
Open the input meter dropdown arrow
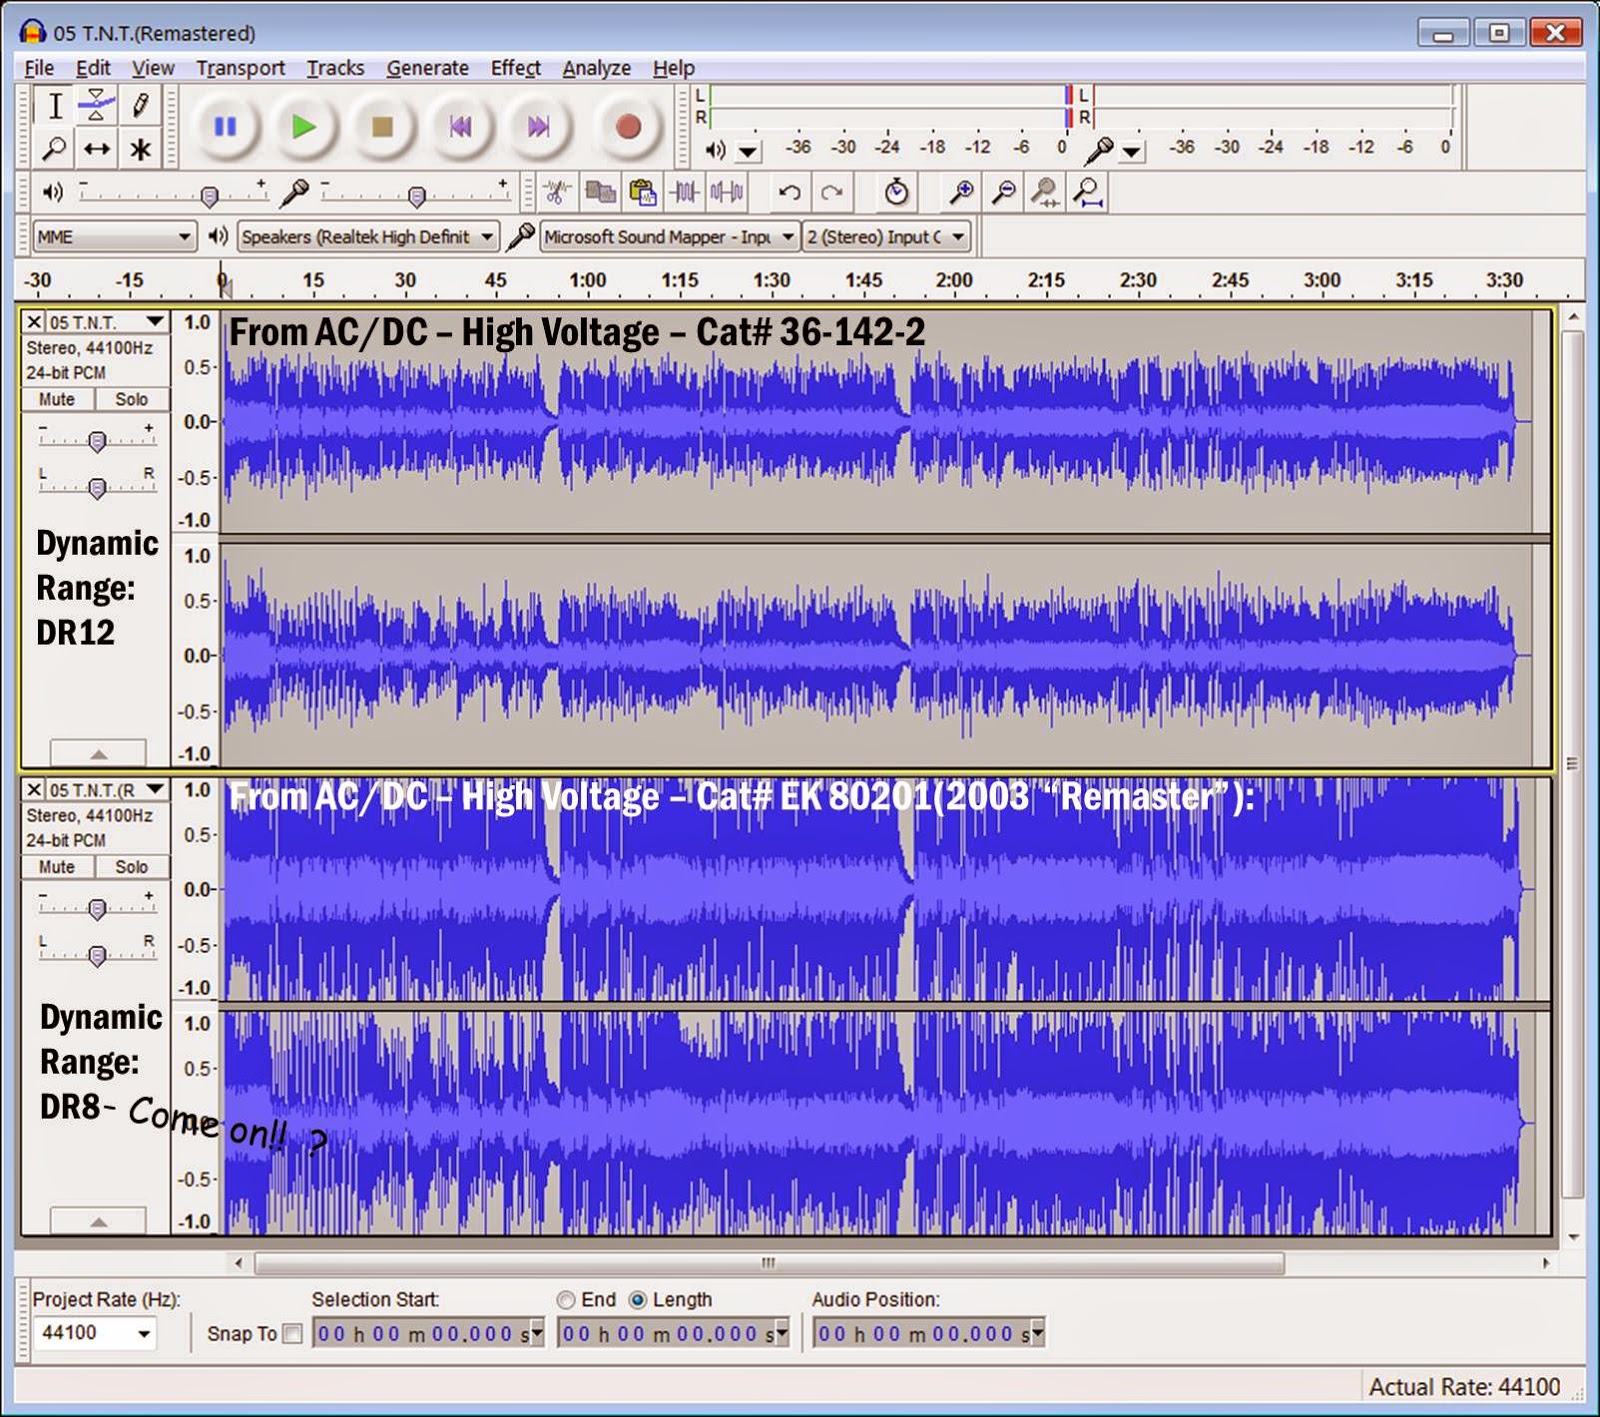coord(1131,152)
